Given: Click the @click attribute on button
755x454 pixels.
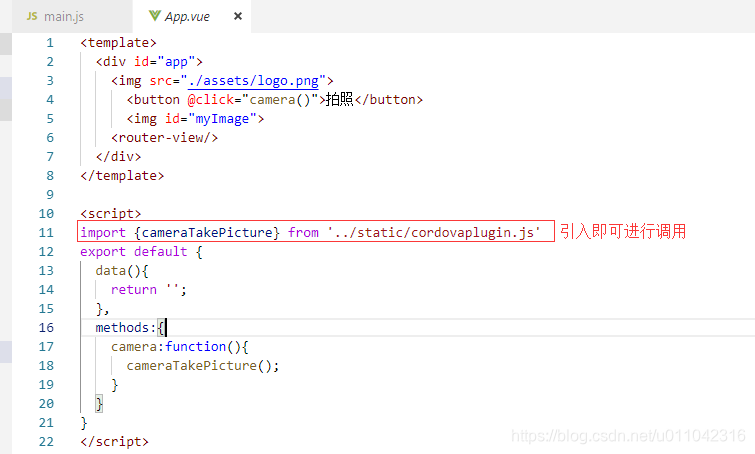Looking at the screenshot, I should tap(210, 100).
